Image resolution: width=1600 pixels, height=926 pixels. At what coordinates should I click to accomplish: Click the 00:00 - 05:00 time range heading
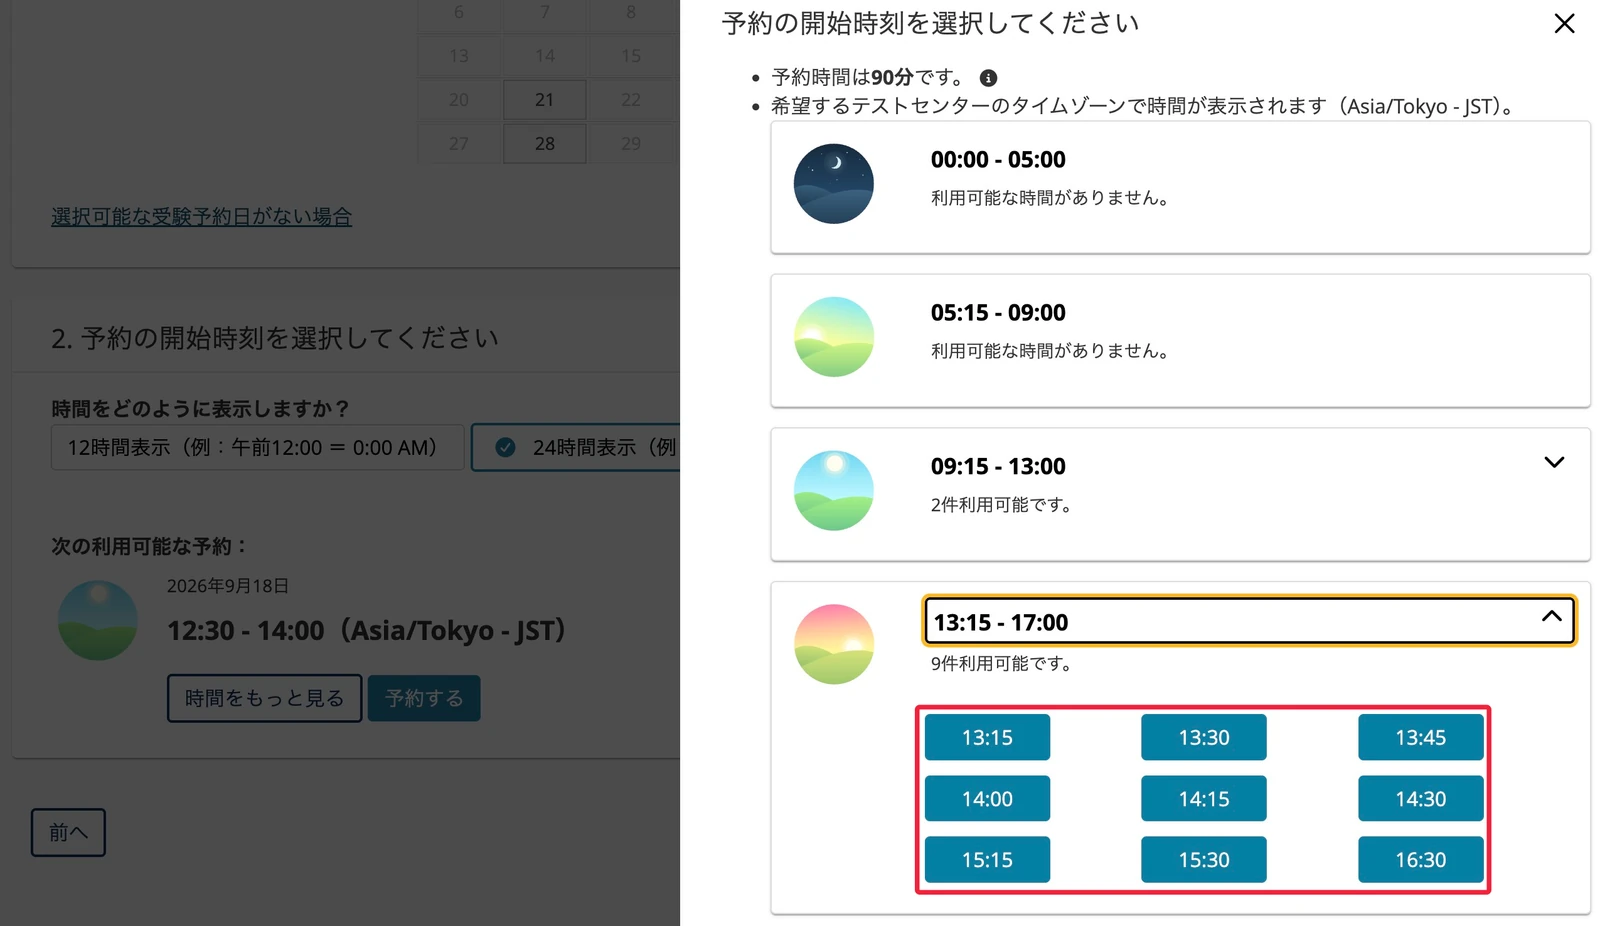[x=998, y=160]
